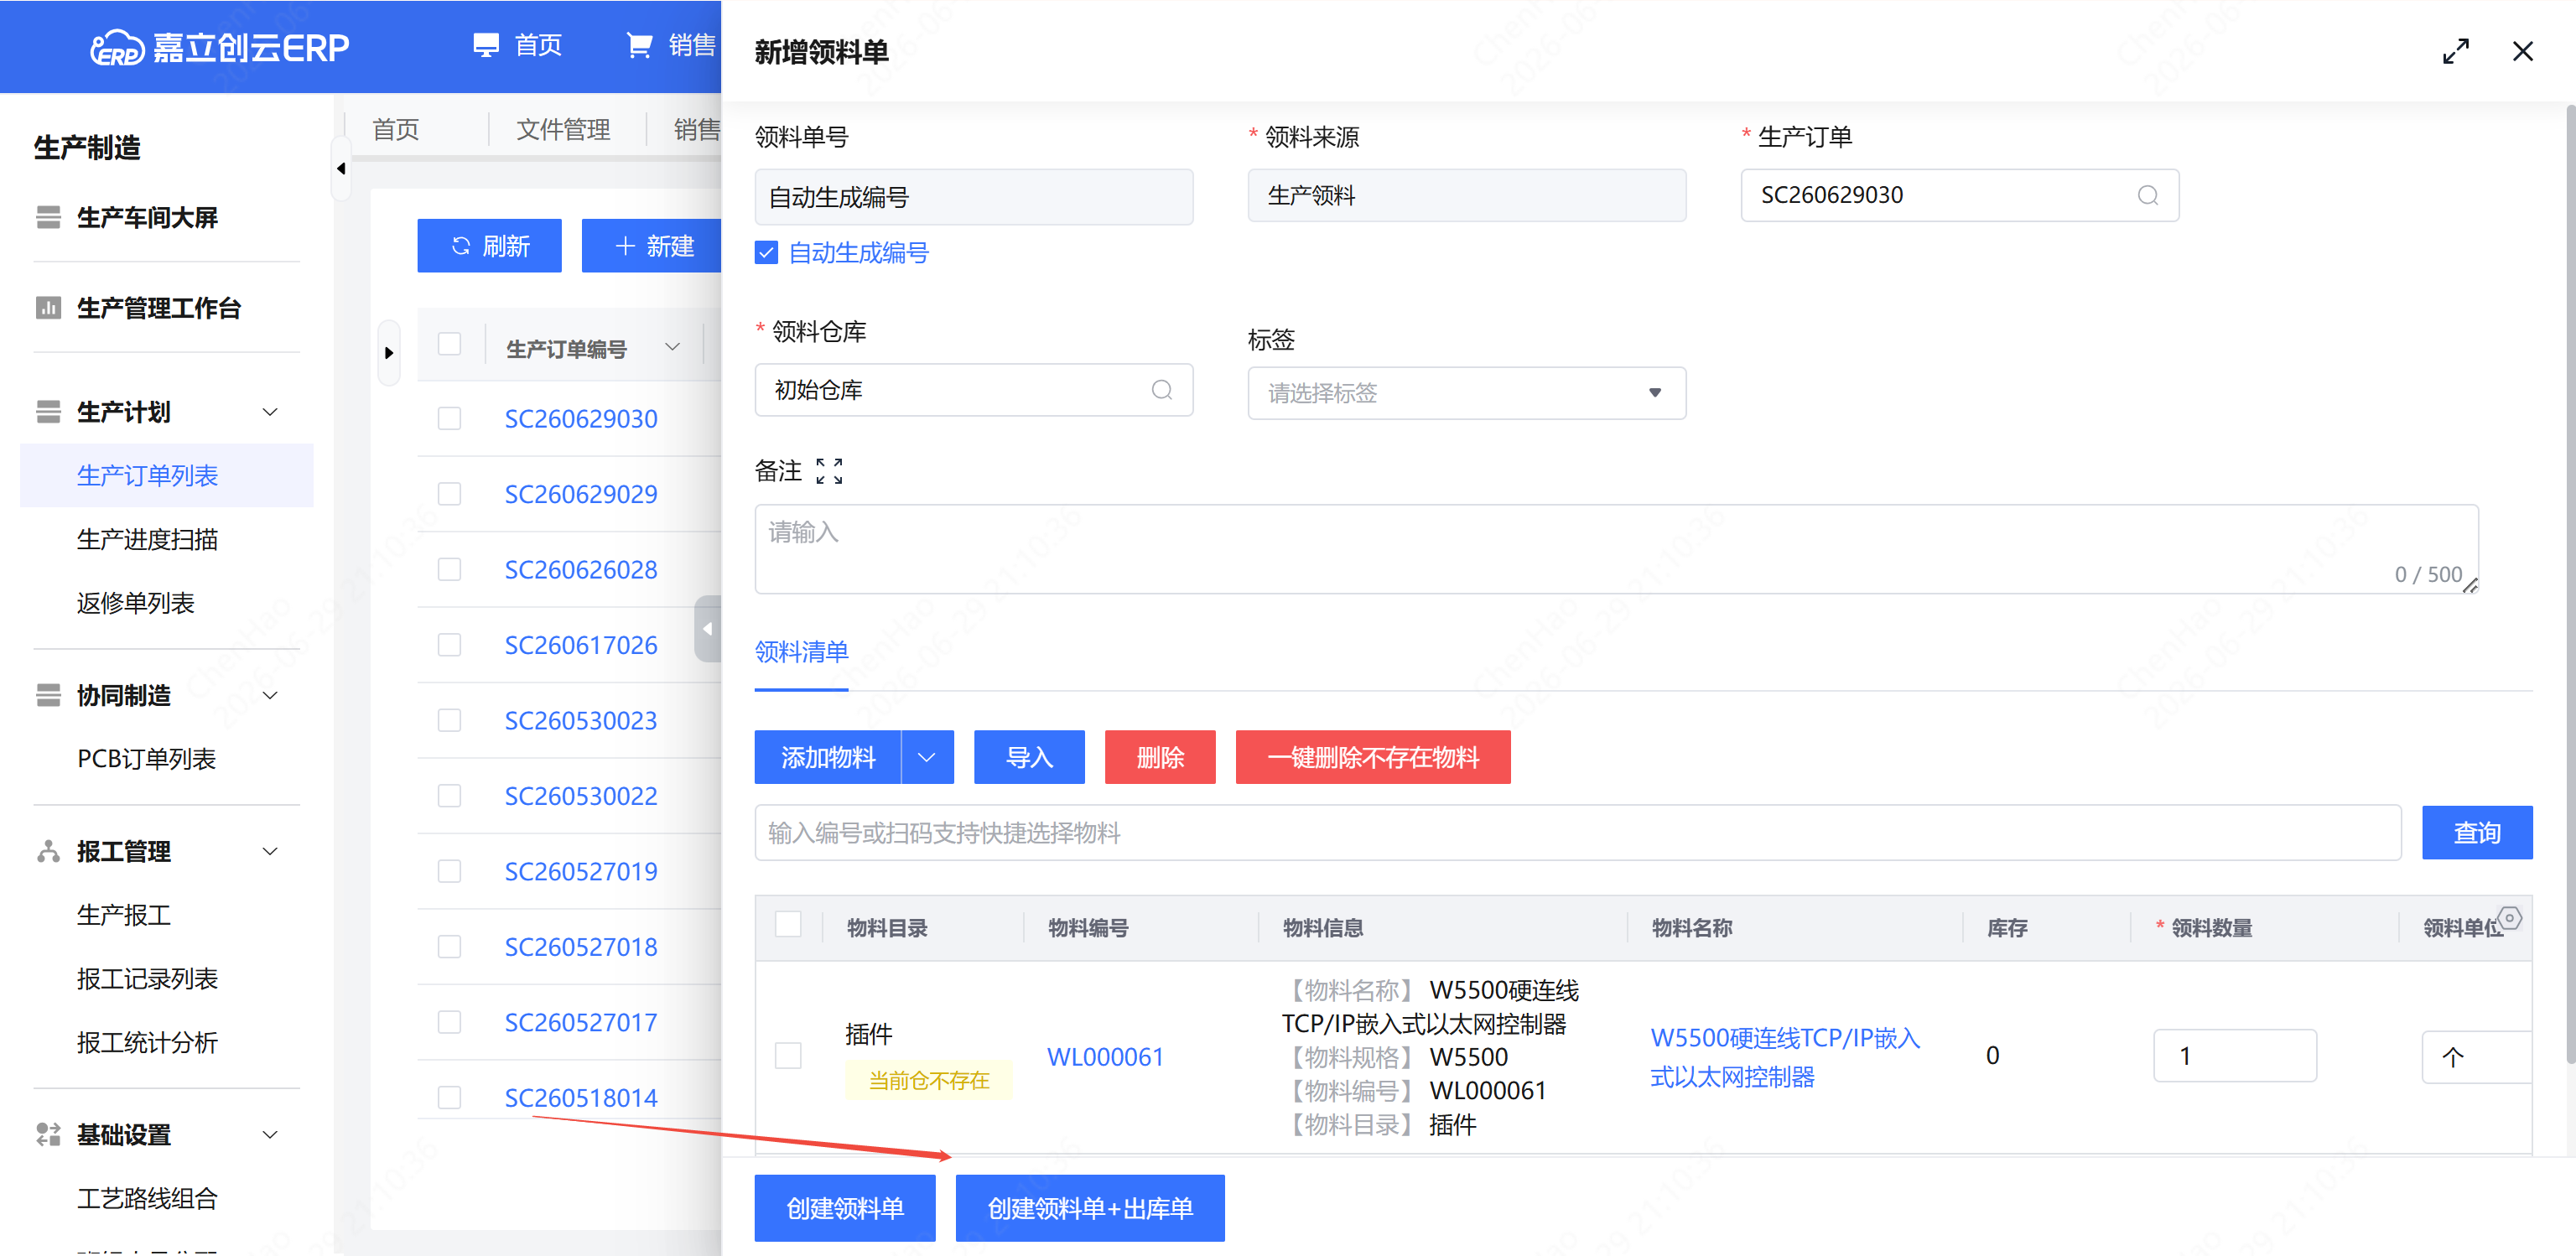This screenshot has width=2576, height=1256.
Task: Open the 请选择标签 tag dropdown
Action: (x=1466, y=393)
